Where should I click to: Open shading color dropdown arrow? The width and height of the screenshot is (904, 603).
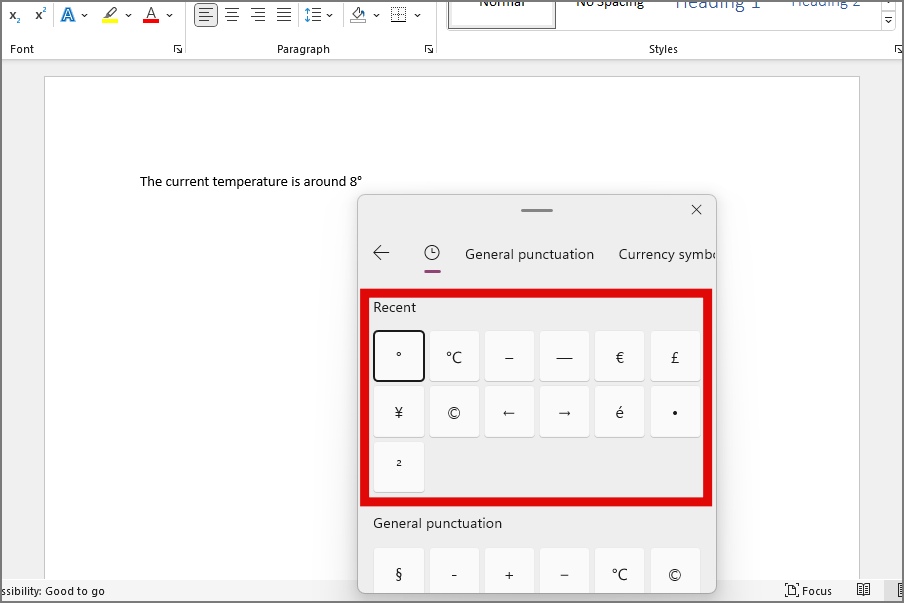tap(376, 16)
